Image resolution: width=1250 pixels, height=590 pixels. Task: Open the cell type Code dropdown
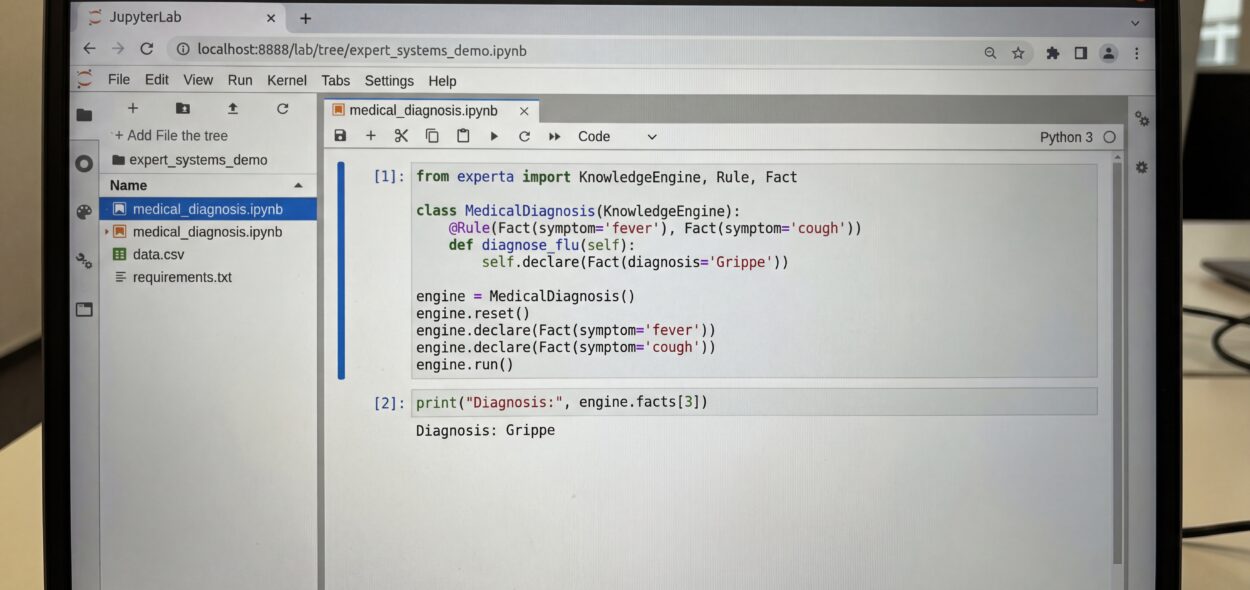[x=617, y=137]
